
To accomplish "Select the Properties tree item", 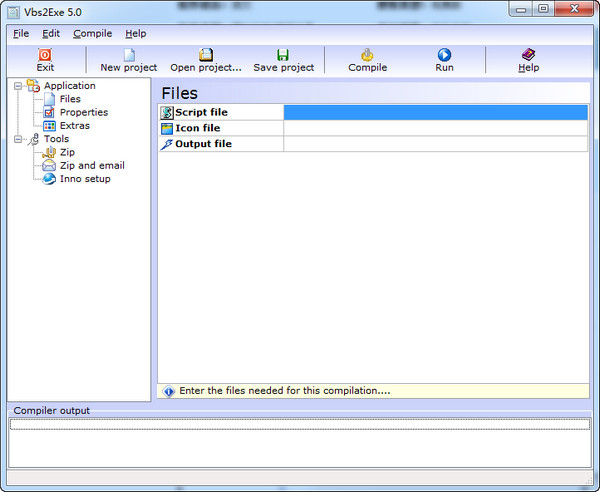I will pyautogui.click(x=84, y=112).
